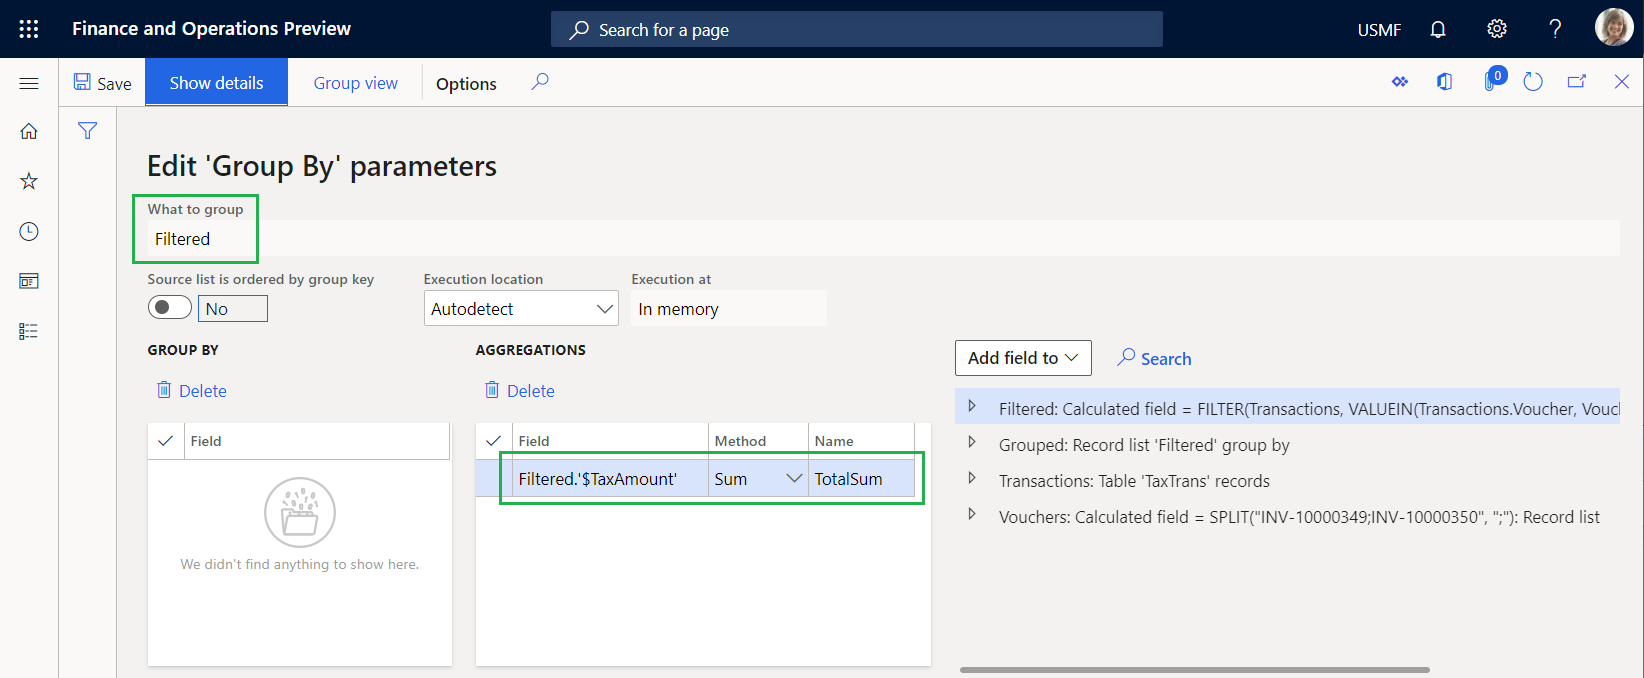Viewport: 1644px width, 678px height.
Task: Go to Home in the sidebar
Action: 29,131
